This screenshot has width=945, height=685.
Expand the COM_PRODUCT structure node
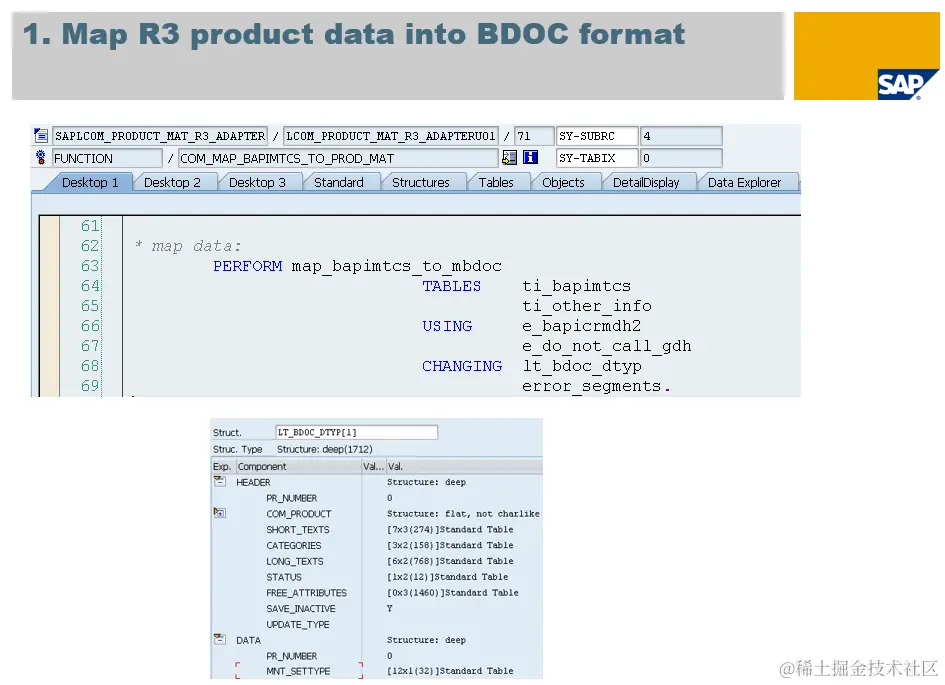220,513
